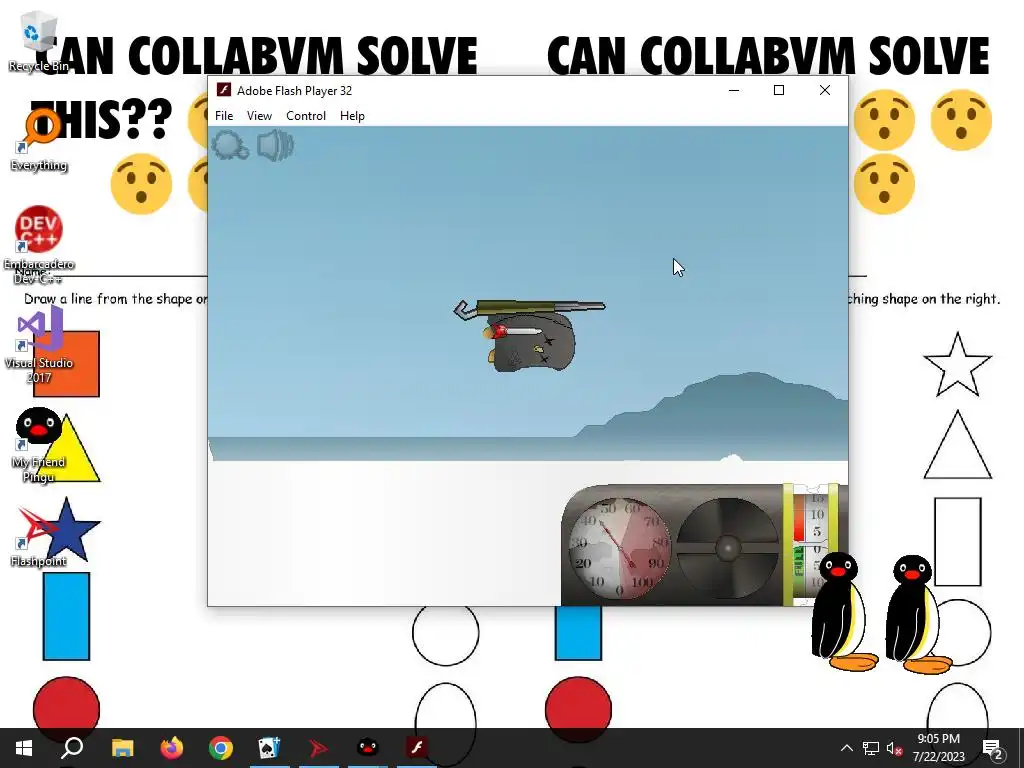Open the Windows Start menu
The width and height of the screenshot is (1024, 768).
click(24, 748)
